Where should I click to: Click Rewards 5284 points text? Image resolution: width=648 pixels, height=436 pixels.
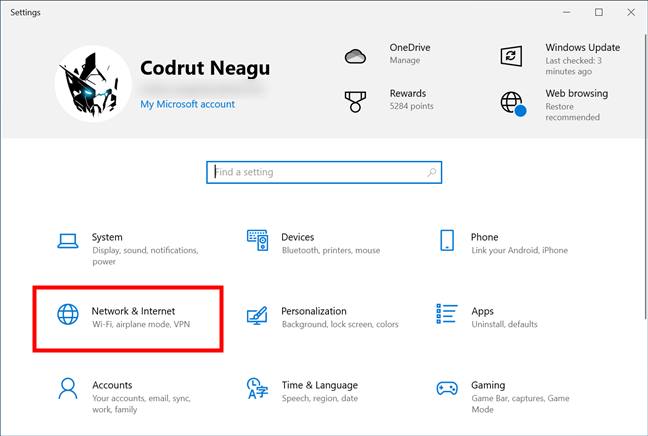[412, 106]
